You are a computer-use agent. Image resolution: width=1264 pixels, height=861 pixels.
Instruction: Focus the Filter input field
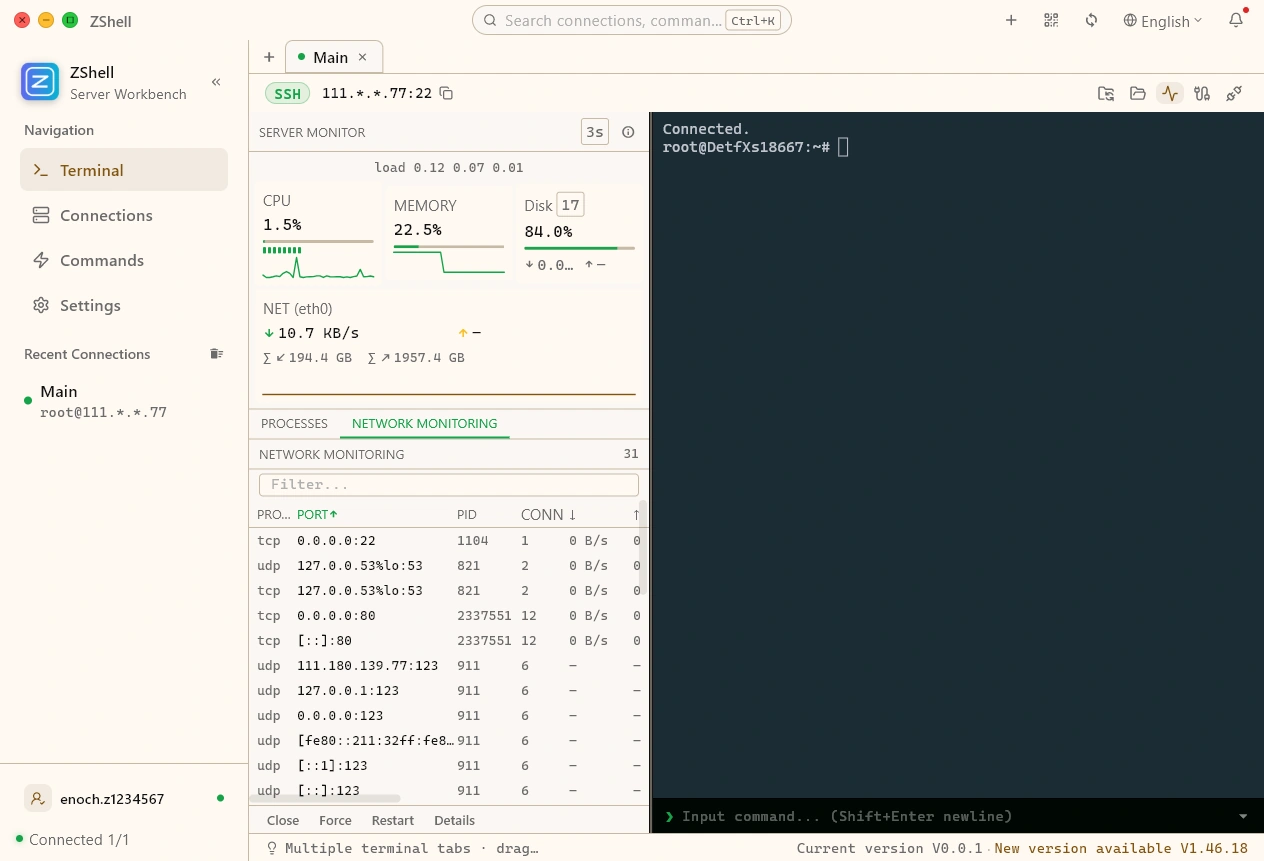point(449,485)
